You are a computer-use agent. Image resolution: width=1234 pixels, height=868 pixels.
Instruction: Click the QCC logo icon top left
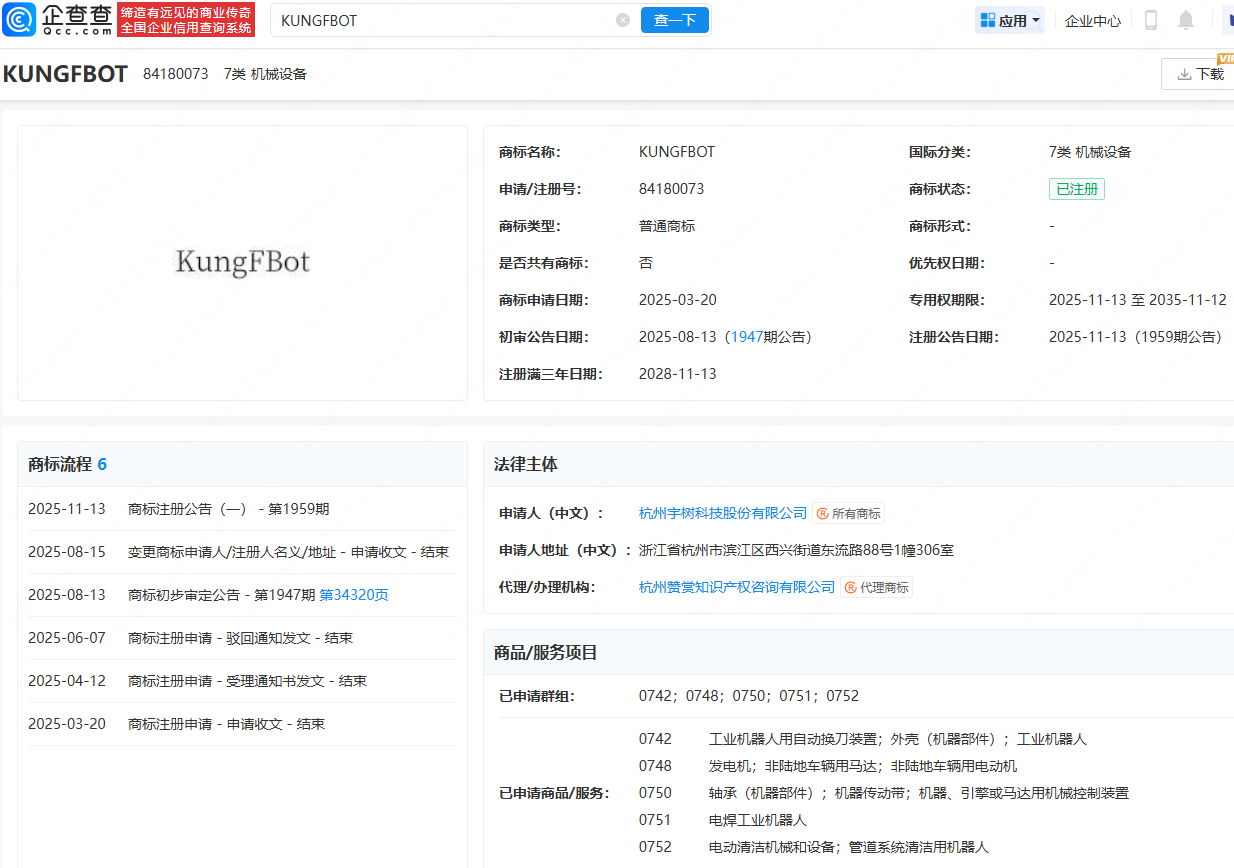(18, 18)
